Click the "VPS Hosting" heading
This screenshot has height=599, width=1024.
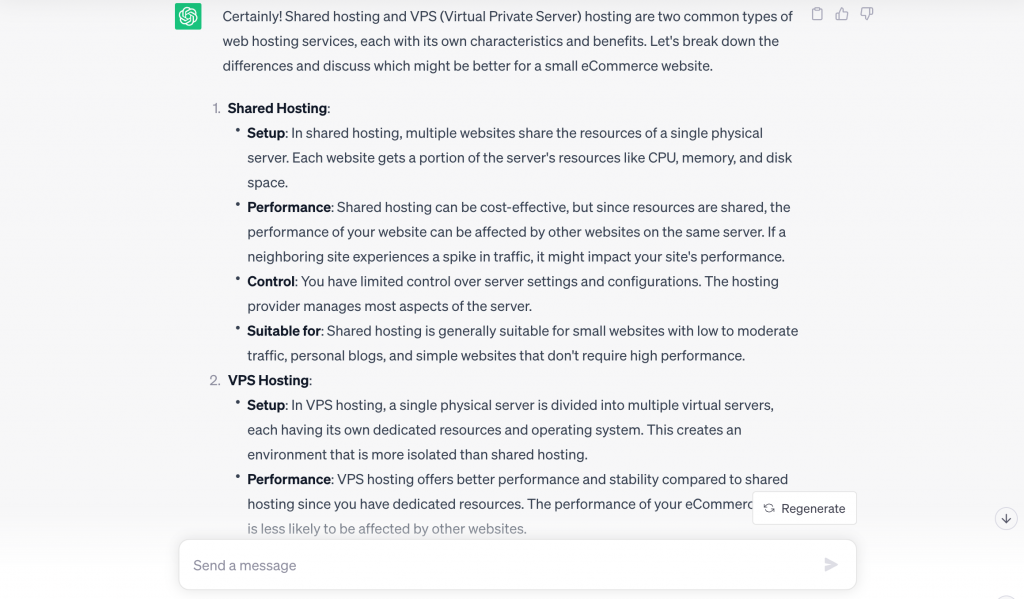pos(268,380)
